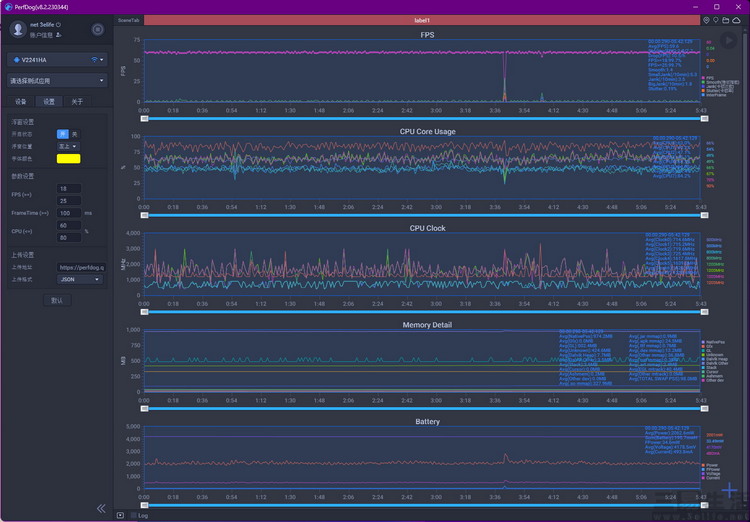Open the floating window position dropdown
The image size is (750, 522).
click(x=68, y=146)
